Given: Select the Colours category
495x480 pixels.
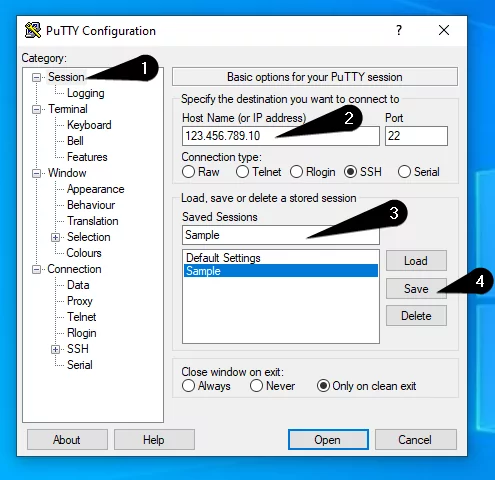Looking at the screenshot, I should [84, 253].
